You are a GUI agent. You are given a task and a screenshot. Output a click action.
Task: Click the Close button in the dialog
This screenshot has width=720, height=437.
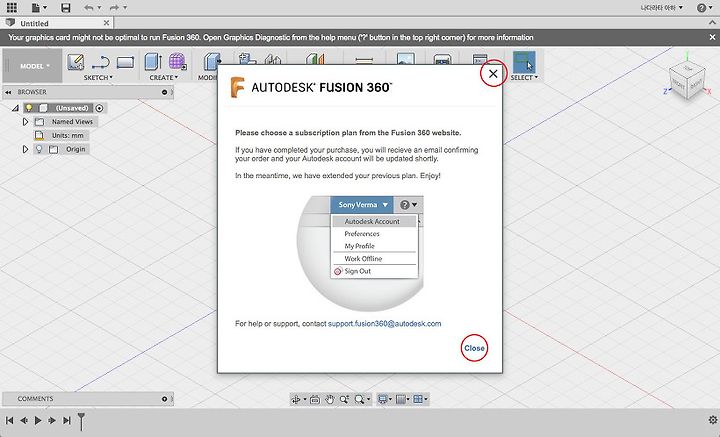pos(474,348)
